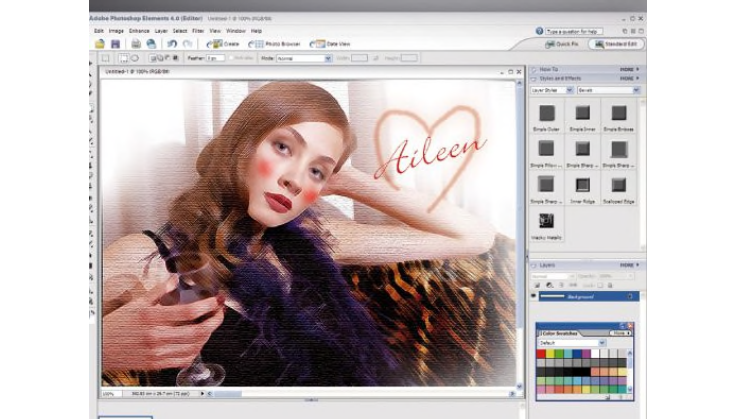Open the layer Opacity dropdown
Image resolution: width=746 pixels, height=419 pixels.
point(616,276)
